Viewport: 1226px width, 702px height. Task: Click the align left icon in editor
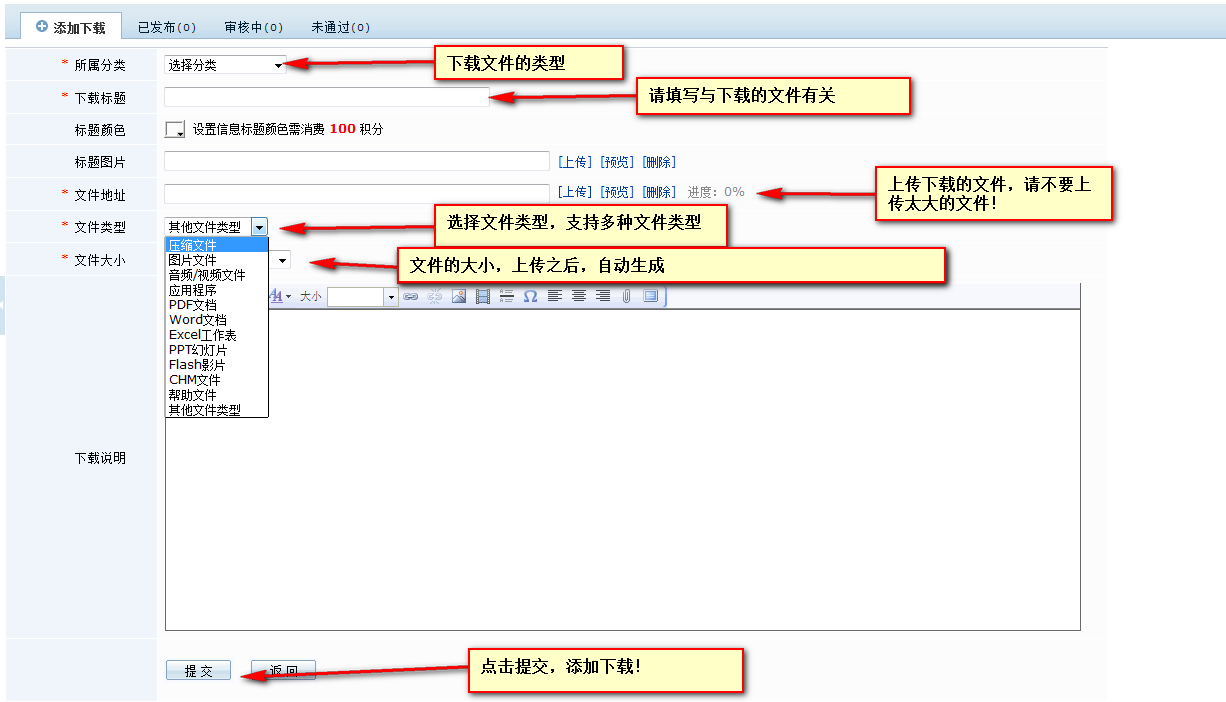tap(555, 296)
